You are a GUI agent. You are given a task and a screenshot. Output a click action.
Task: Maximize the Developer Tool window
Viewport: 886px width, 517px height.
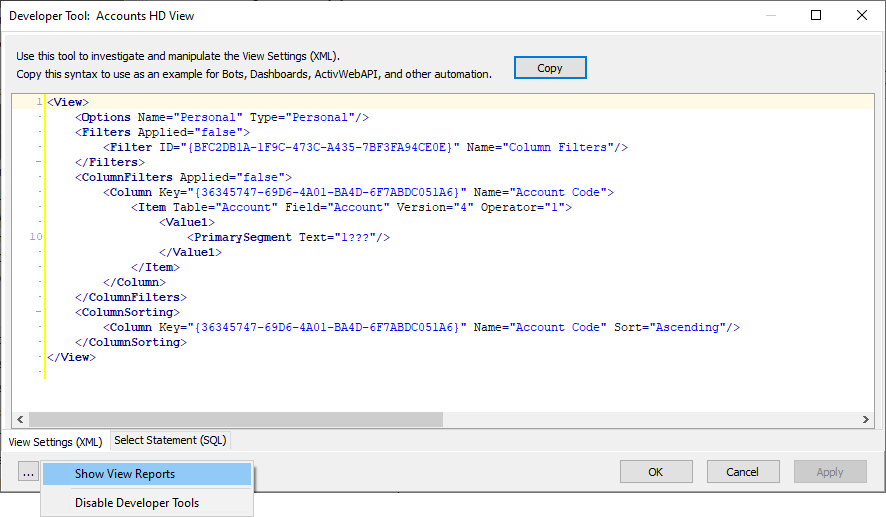pos(816,15)
